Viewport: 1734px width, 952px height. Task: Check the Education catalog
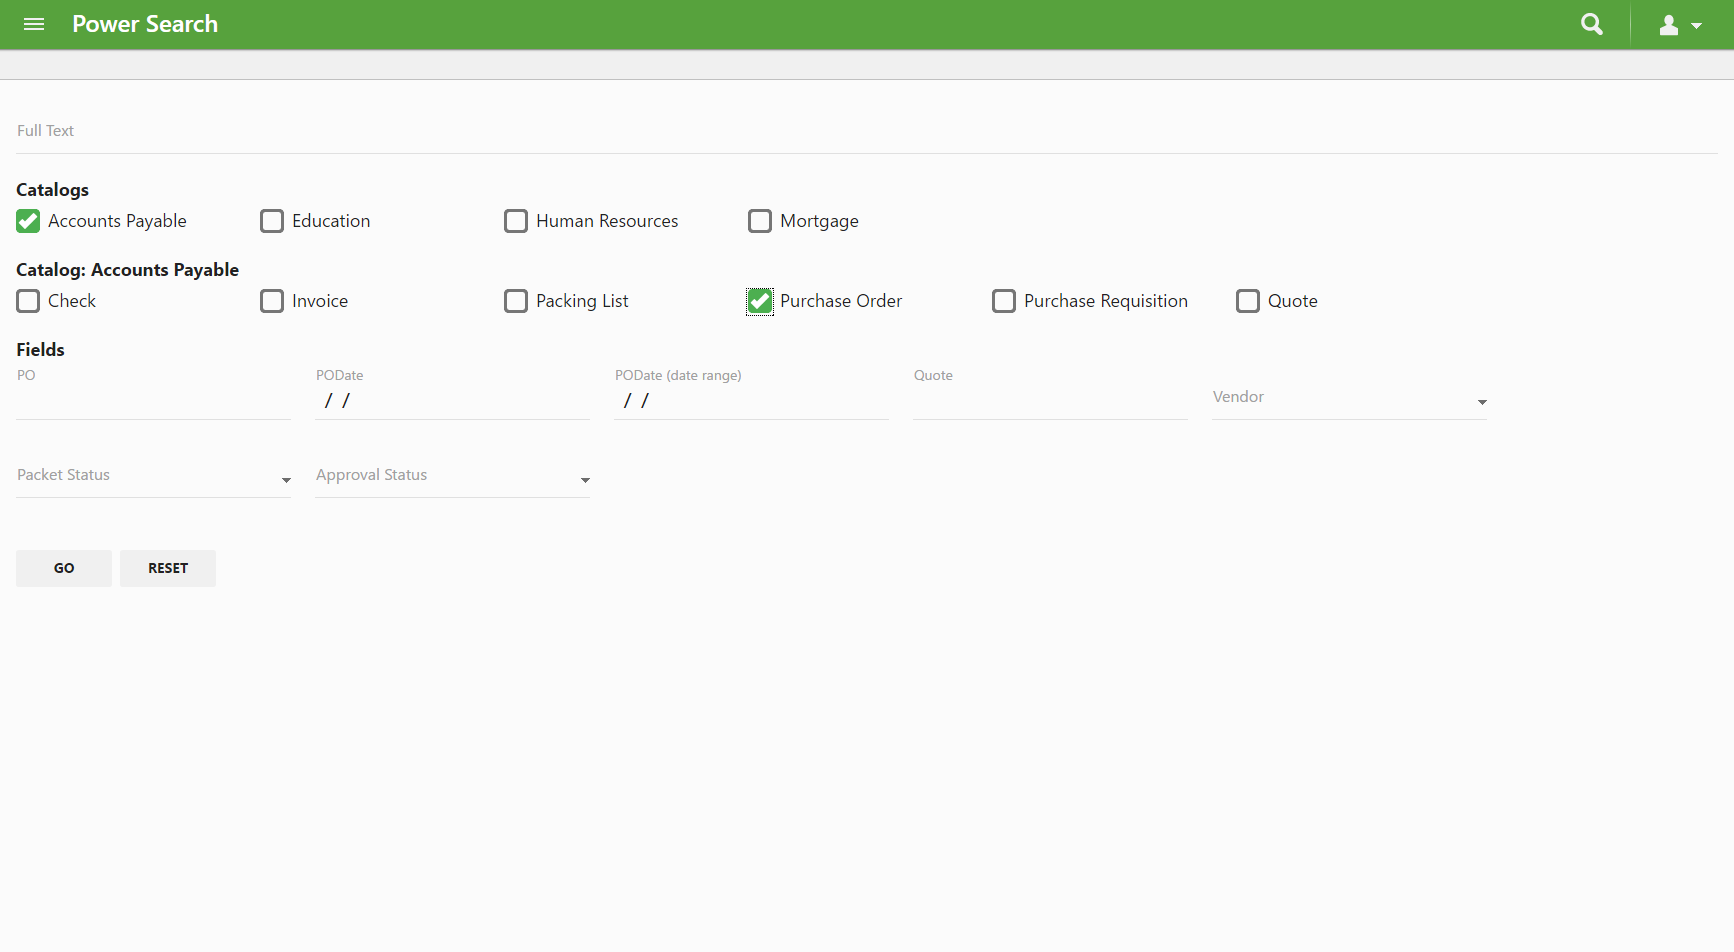tap(272, 221)
